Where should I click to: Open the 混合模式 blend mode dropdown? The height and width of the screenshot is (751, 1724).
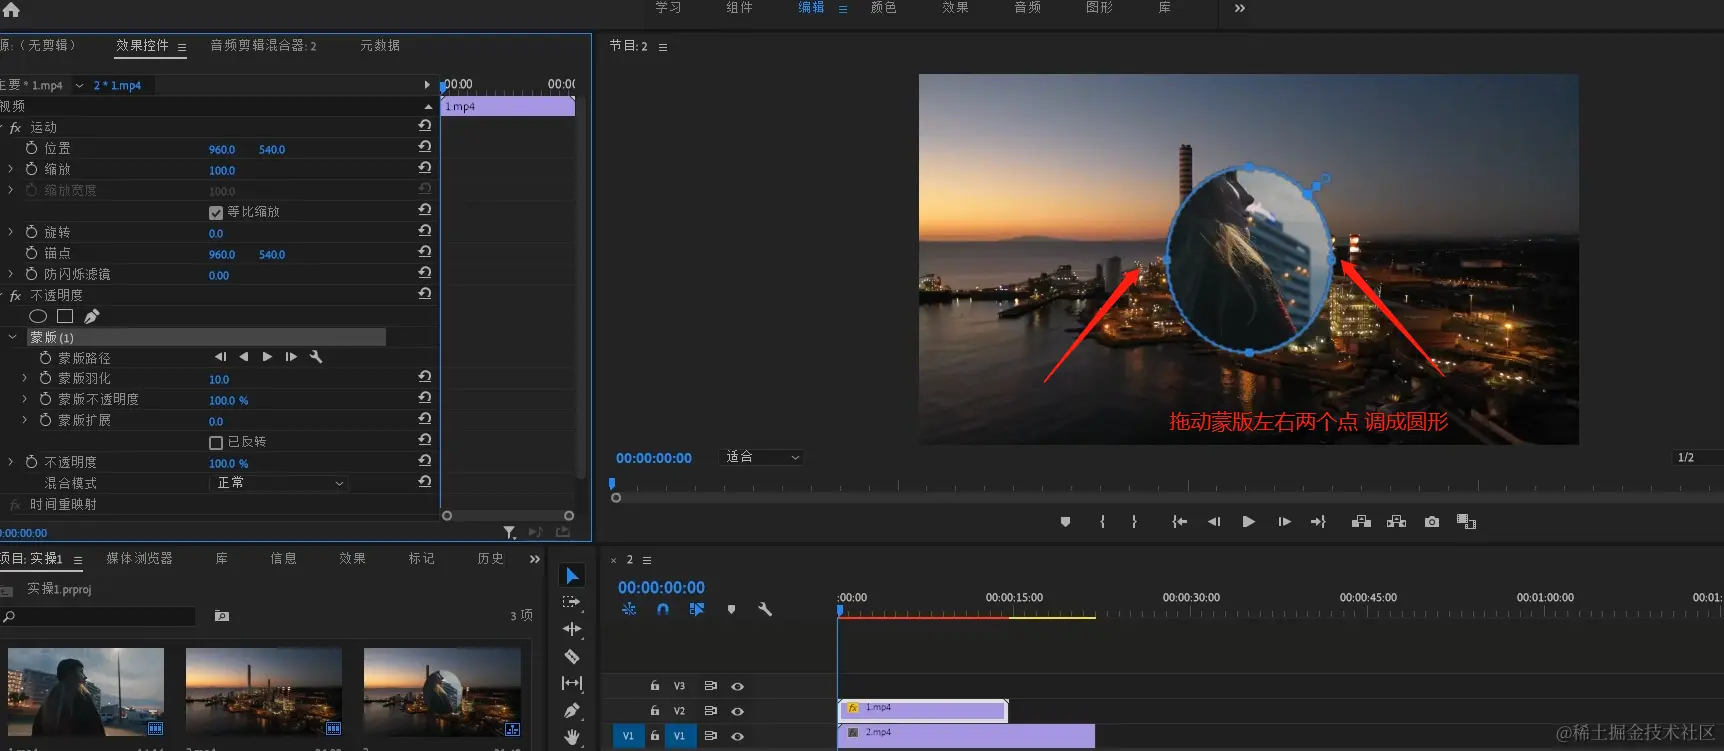pyautogui.click(x=280, y=483)
